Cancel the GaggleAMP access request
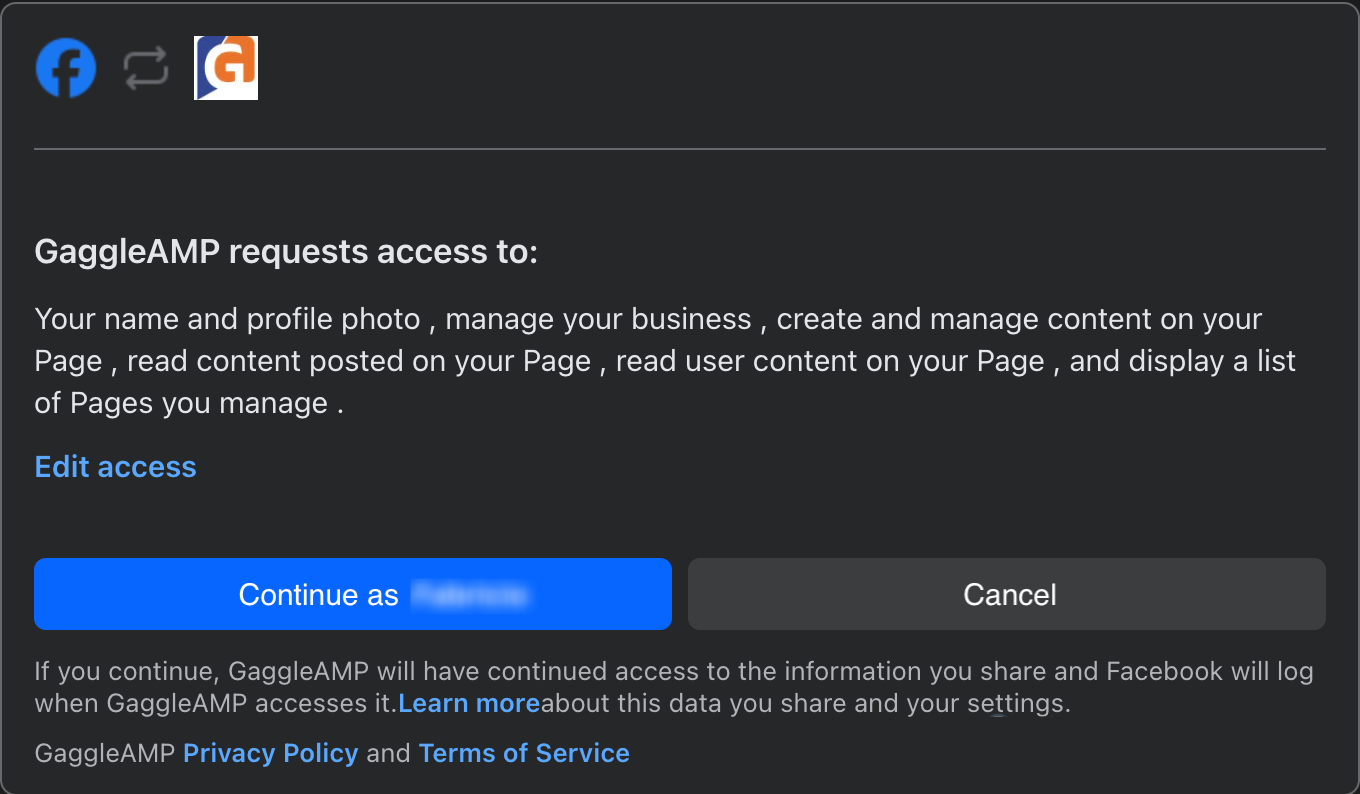The height and width of the screenshot is (794, 1360). coord(1007,594)
